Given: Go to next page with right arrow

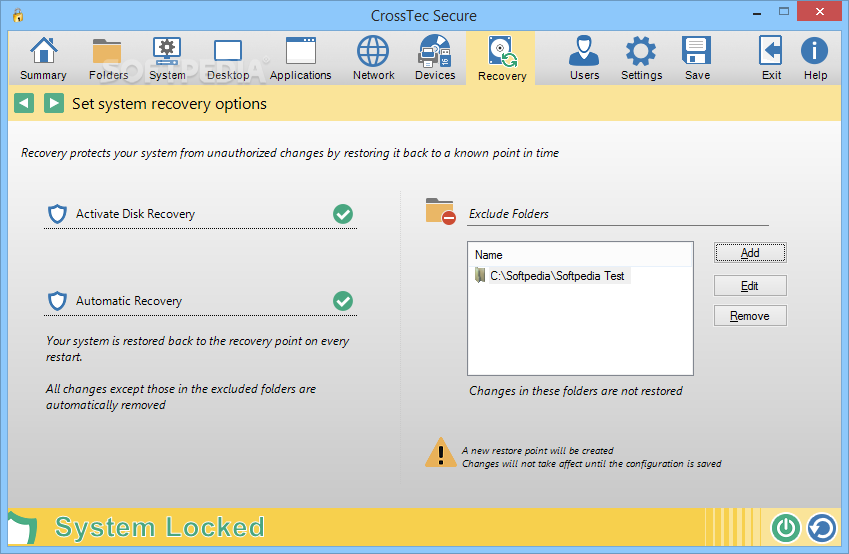Looking at the screenshot, I should (54, 103).
